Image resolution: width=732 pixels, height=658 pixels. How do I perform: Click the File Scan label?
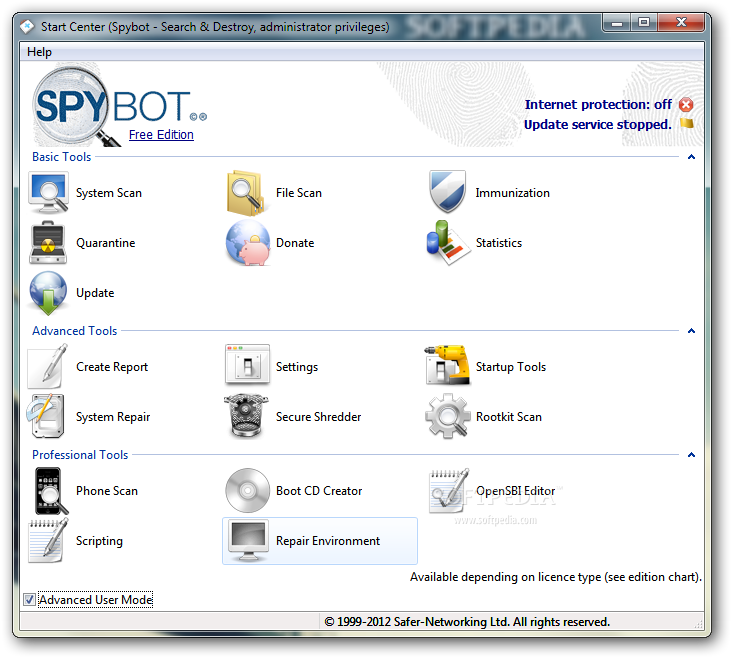click(299, 193)
